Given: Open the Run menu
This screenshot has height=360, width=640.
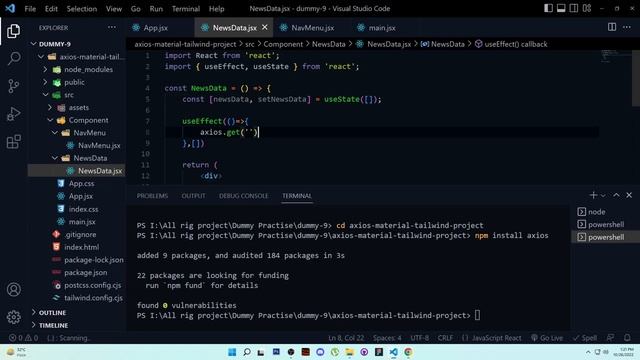Looking at the screenshot, I should [156, 9].
